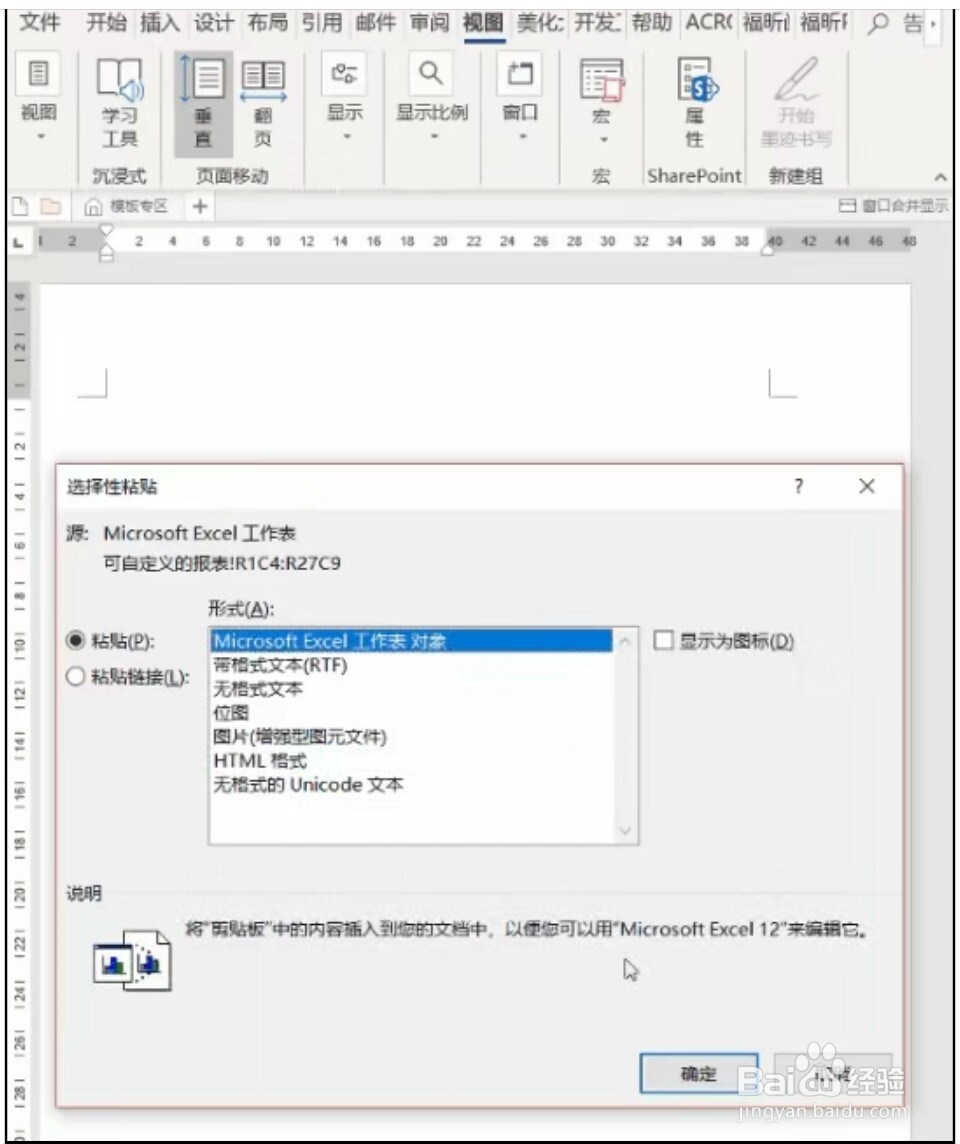Select HTML 格式 option
The image size is (960, 1144).
pyautogui.click(x=411, y=761)
